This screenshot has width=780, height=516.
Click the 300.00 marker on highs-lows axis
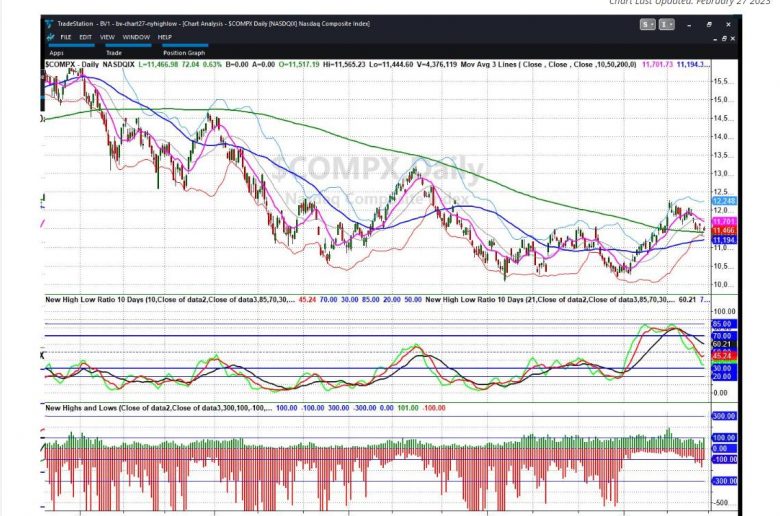click(x=724, y=416)
